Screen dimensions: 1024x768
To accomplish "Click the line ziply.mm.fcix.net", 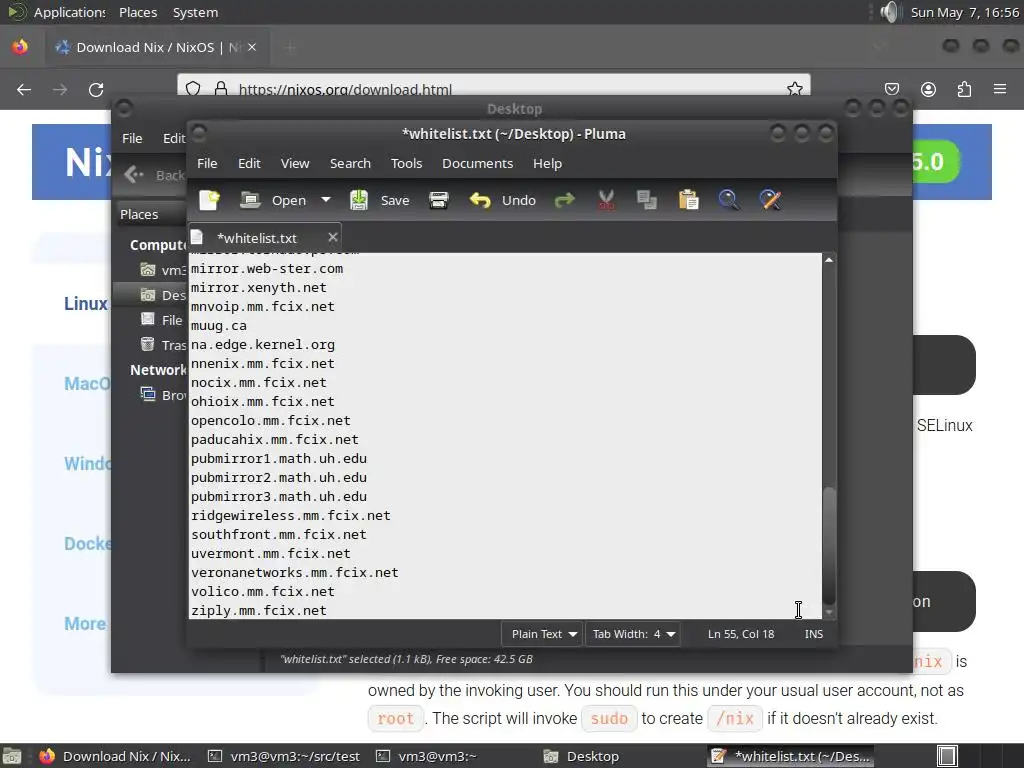I will (x=259, y=611).
